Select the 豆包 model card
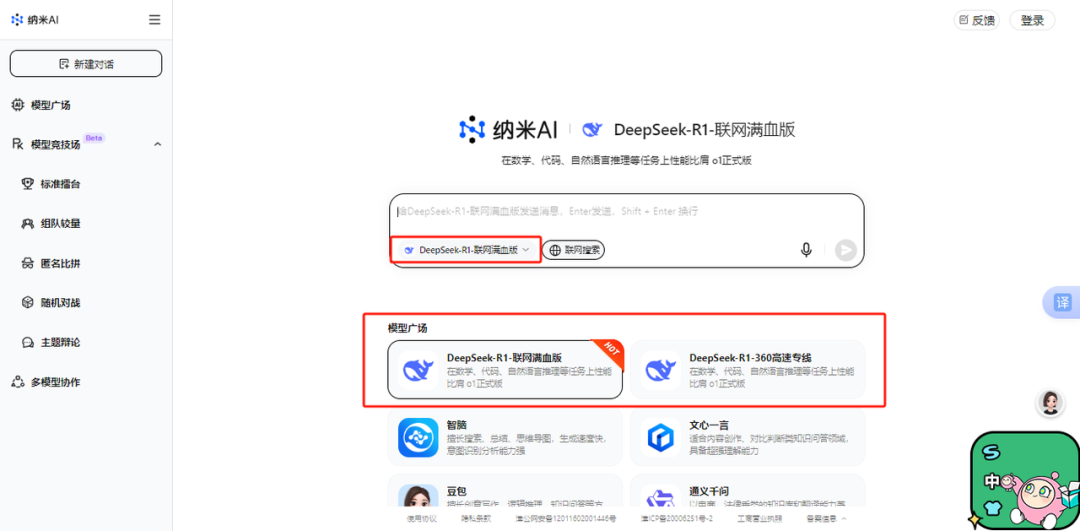Screen dimensions: 1080x531 tap(505, 492)
